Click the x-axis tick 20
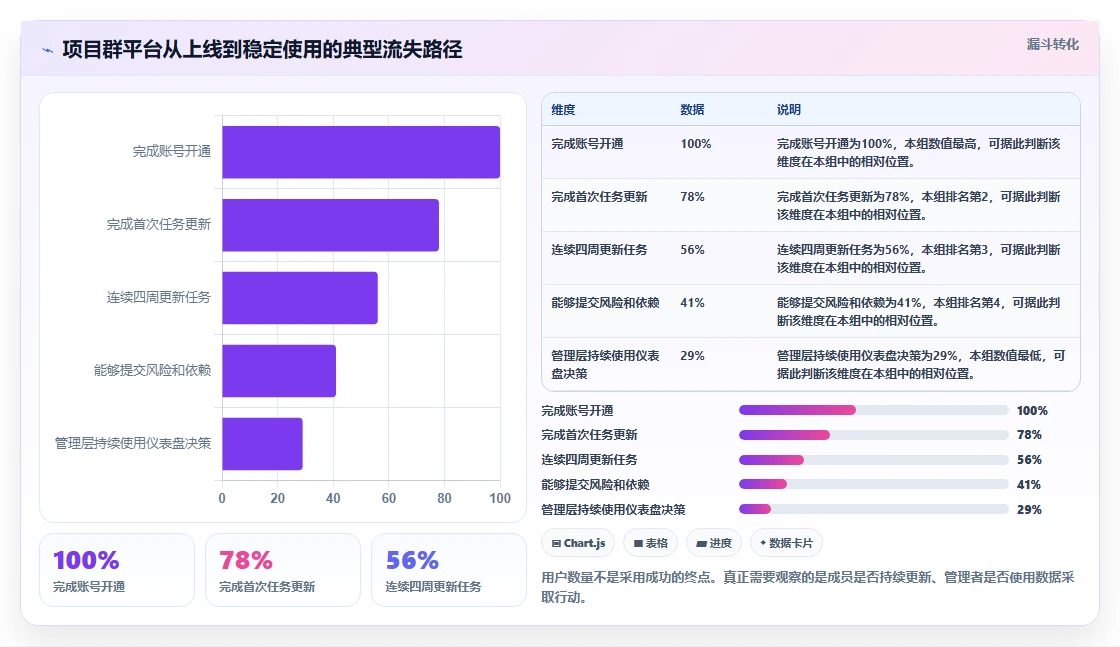 tap(277, 498)
